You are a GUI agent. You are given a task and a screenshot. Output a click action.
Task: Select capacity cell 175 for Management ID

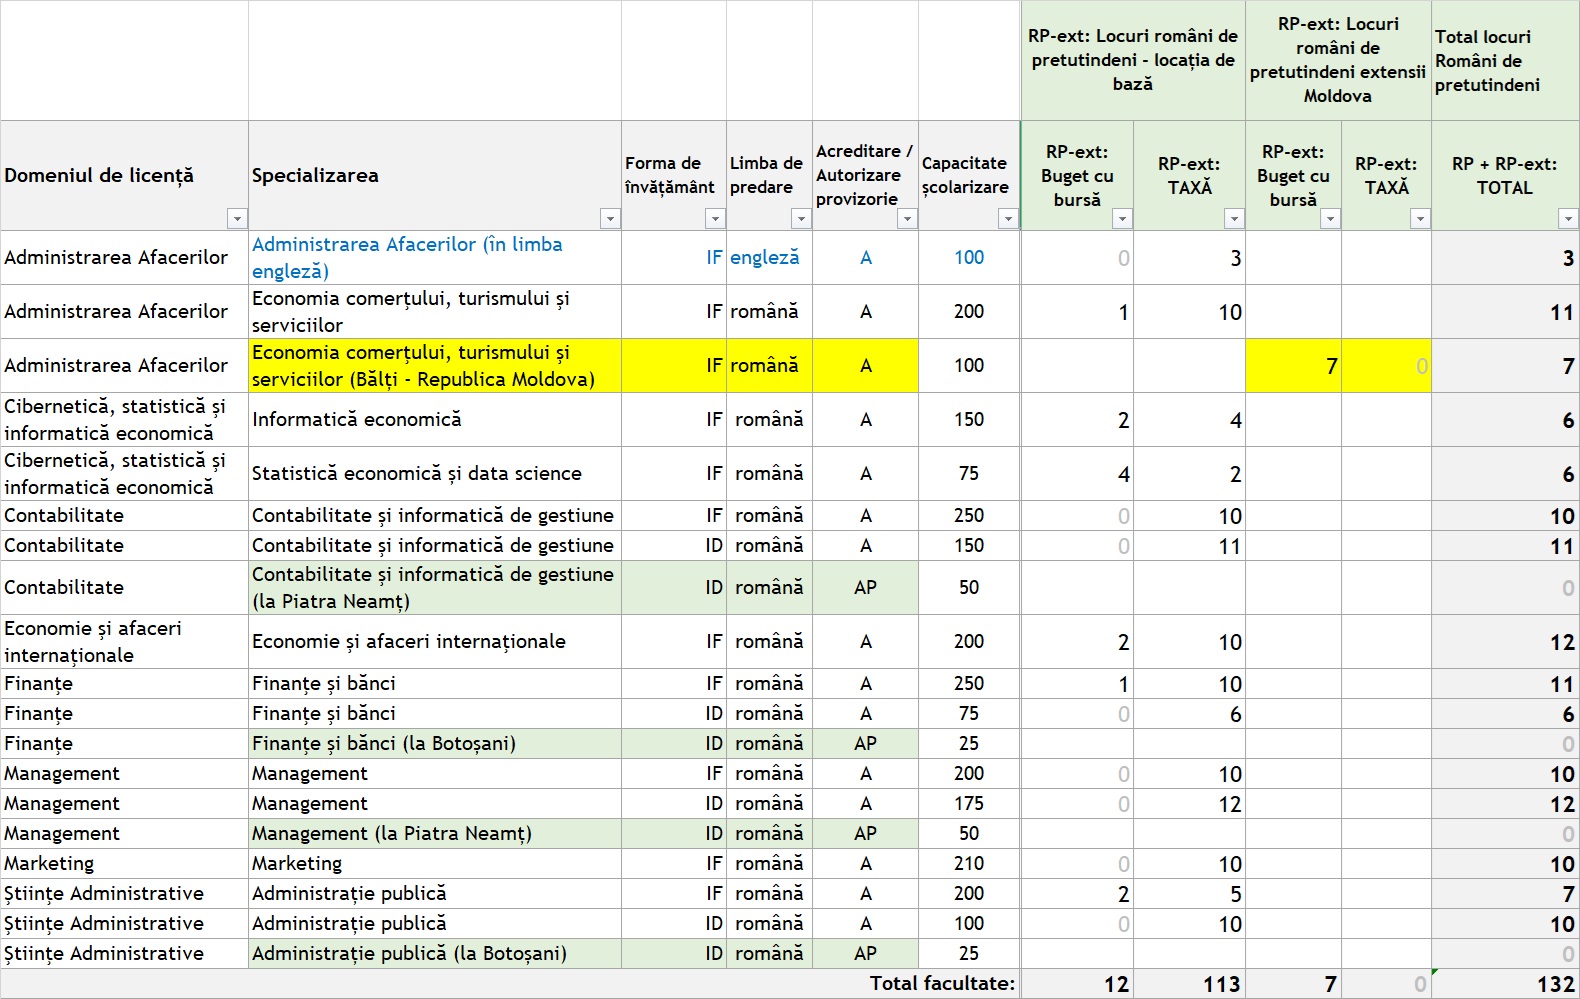pos(969,804)
